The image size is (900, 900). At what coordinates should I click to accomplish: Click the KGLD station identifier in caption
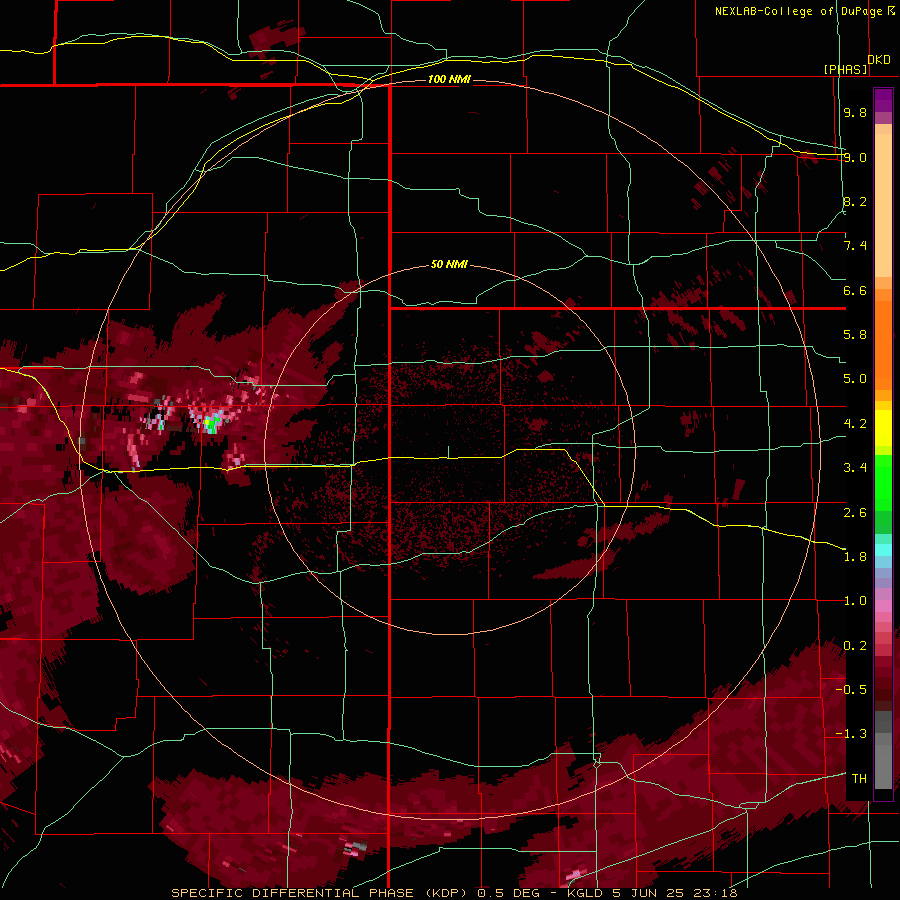pyautogui.click(x=586, y=893)
